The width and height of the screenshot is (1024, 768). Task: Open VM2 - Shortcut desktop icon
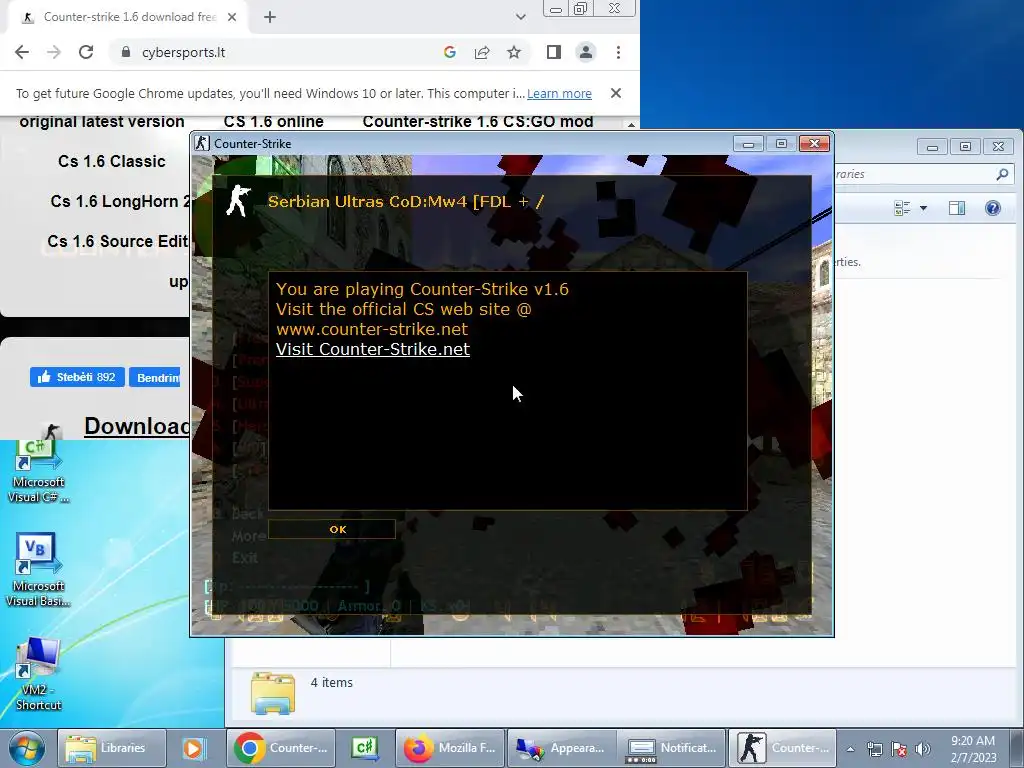point(38,674)
